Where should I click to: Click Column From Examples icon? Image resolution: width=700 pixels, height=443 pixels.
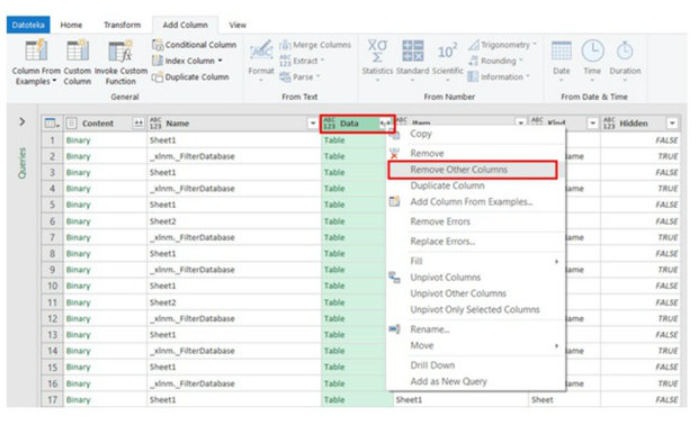[36, 50]
